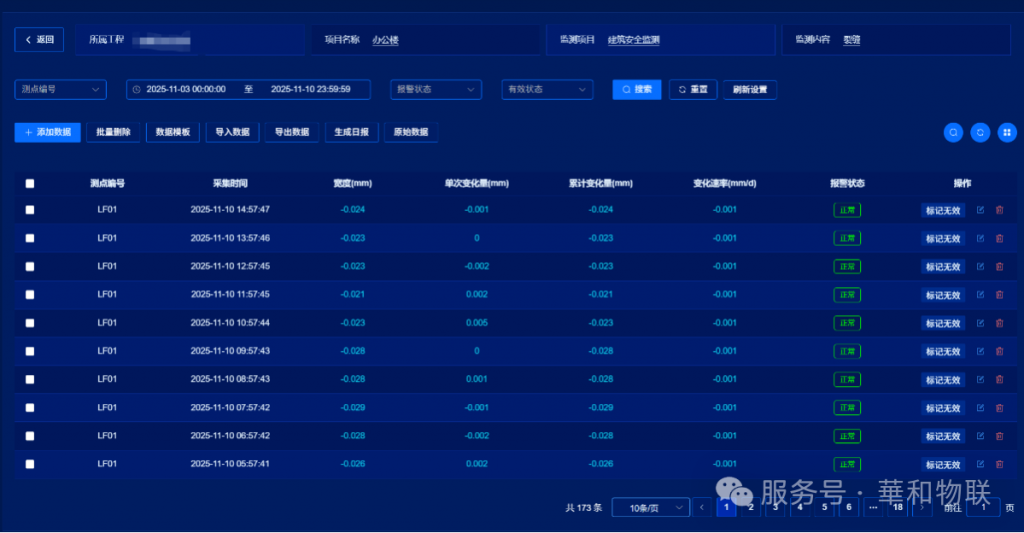Edit the 09:57:43 row record
Viewport: 1024px width, 533px height.
[x=980, y=351]
